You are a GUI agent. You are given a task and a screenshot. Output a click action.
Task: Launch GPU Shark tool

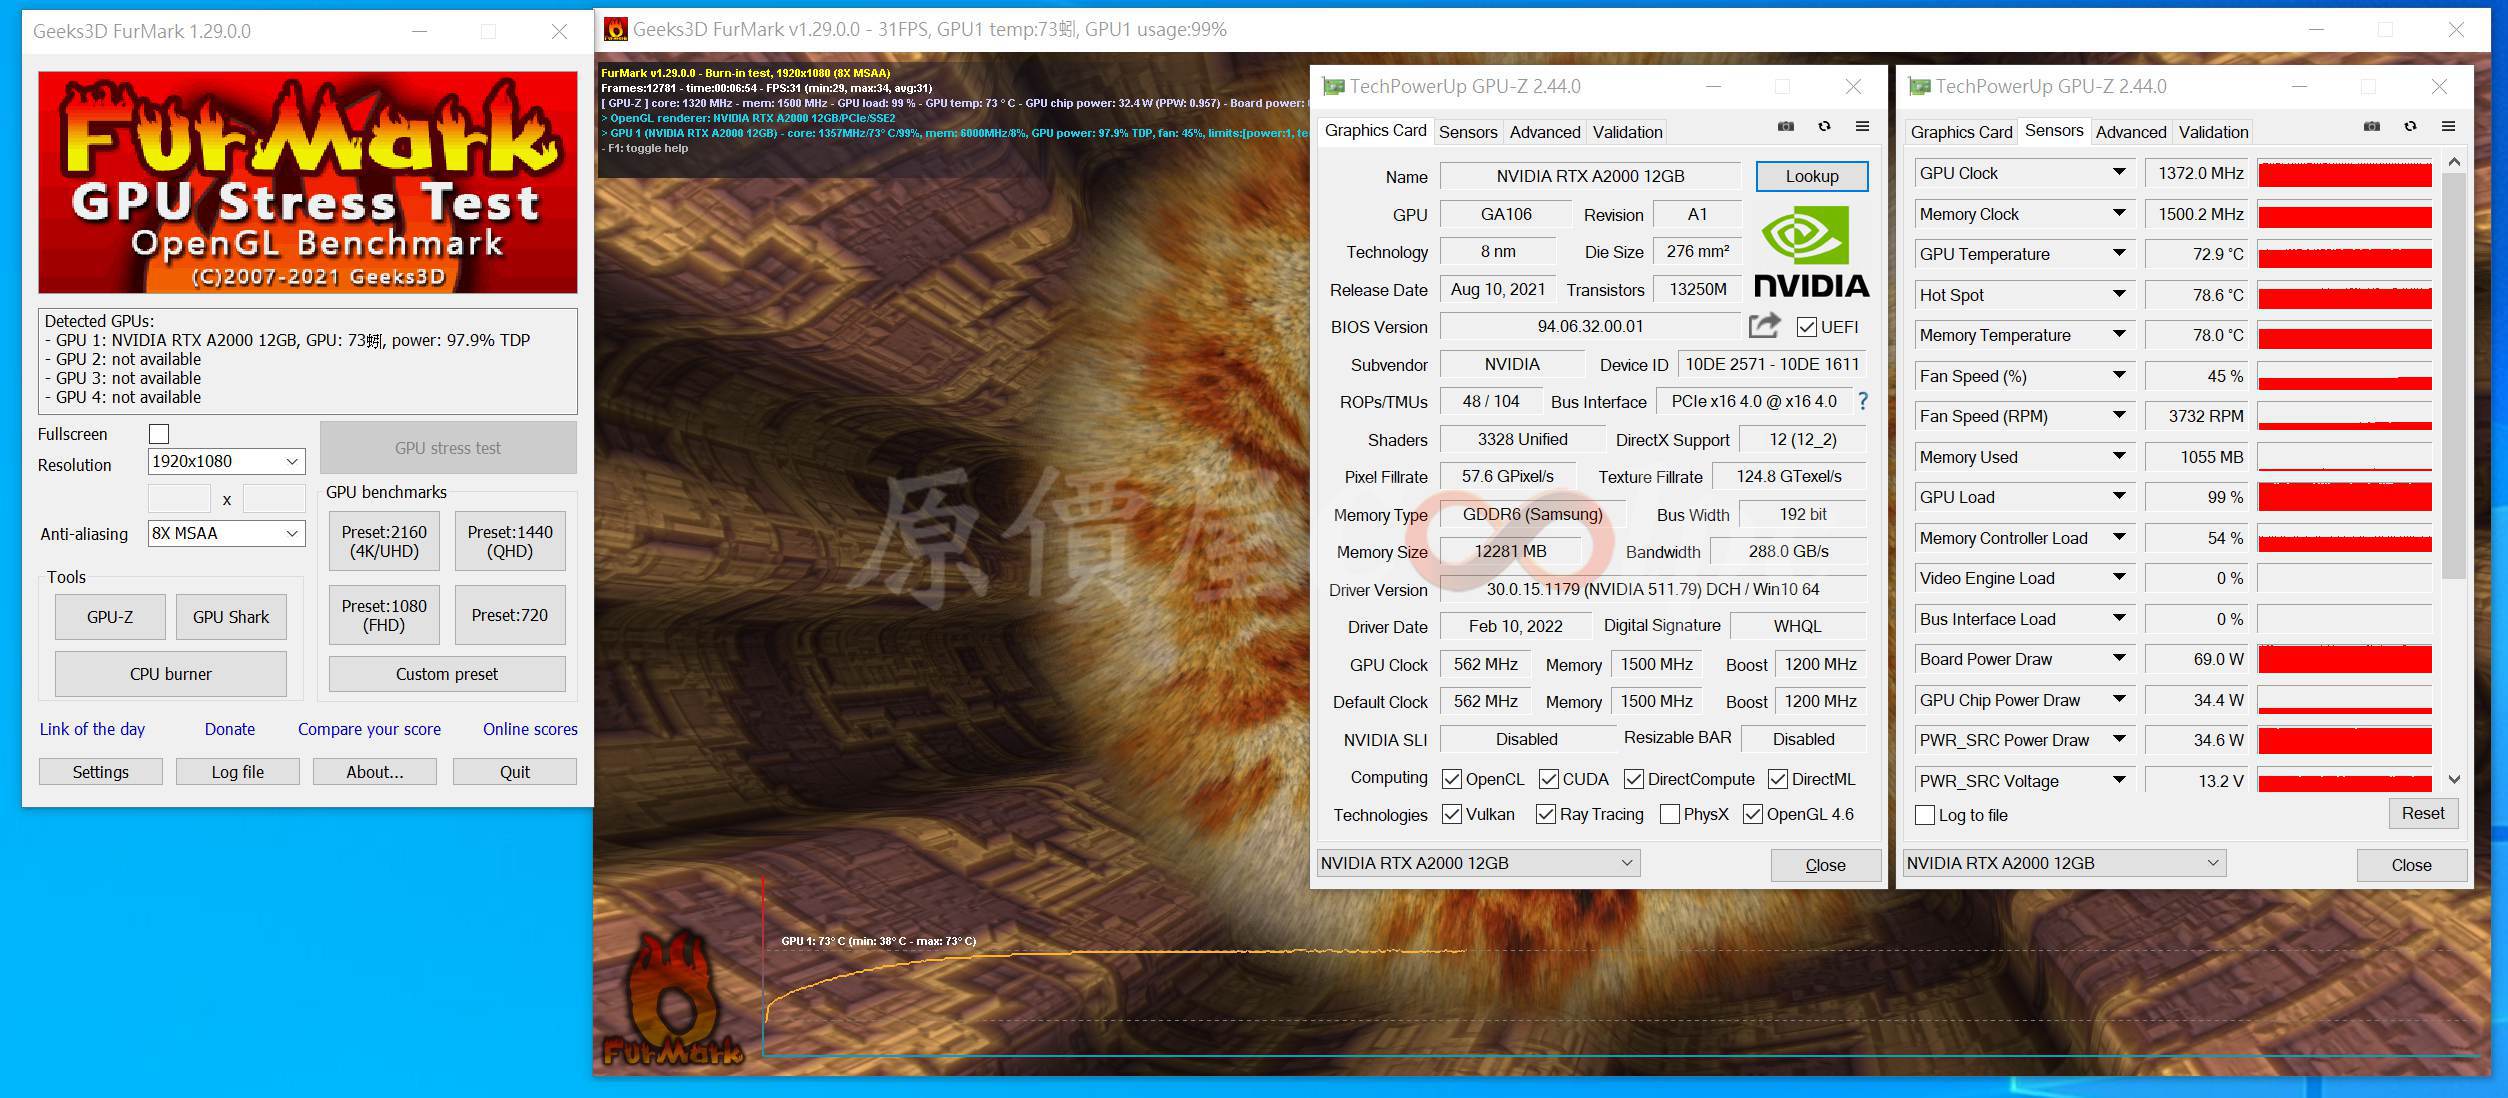point(231,617)
